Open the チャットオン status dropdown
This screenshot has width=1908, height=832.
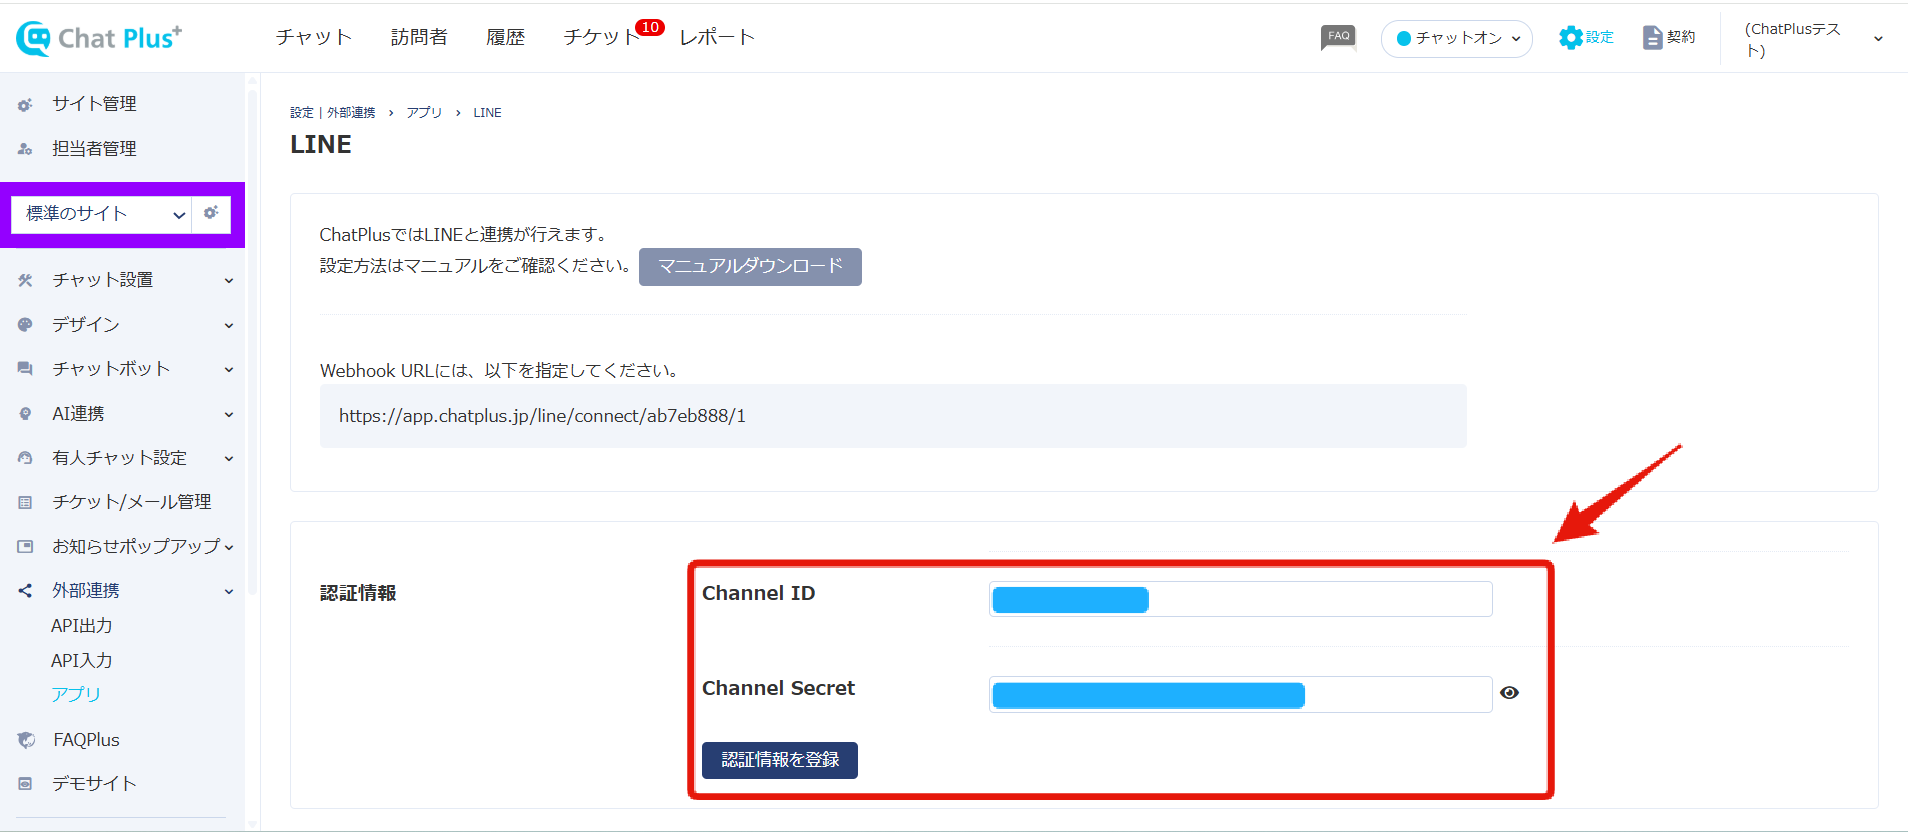point(1457,38)
